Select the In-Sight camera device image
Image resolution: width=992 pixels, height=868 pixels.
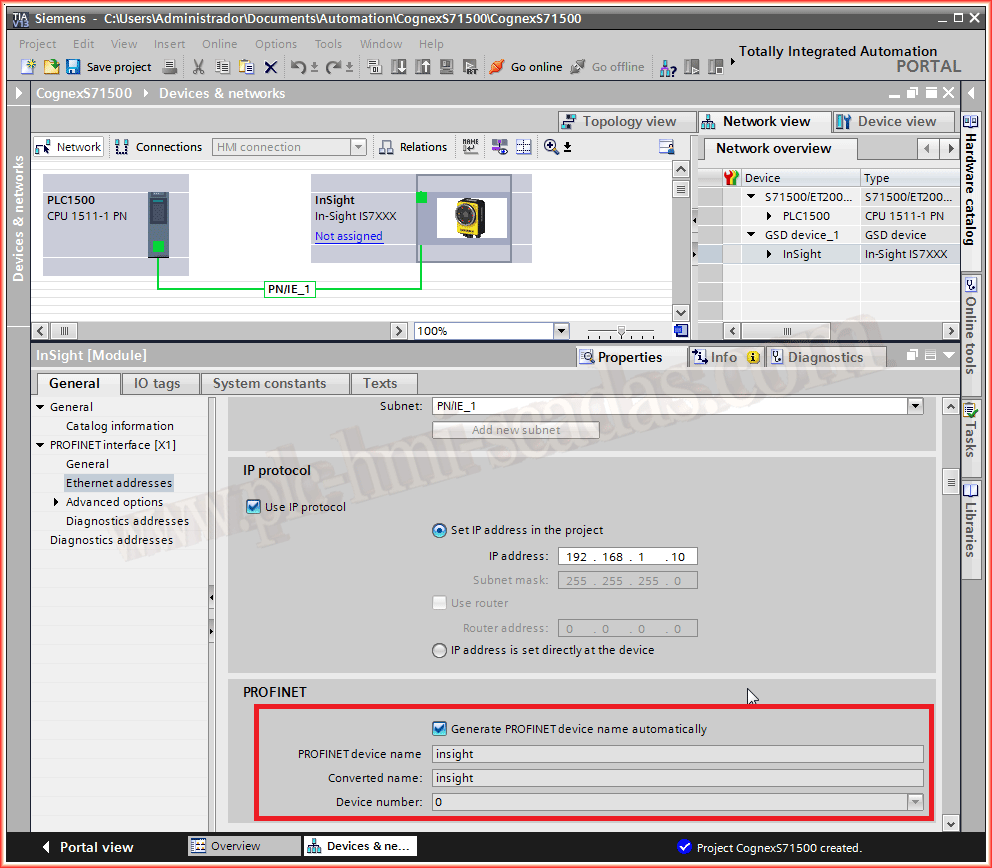464,217
